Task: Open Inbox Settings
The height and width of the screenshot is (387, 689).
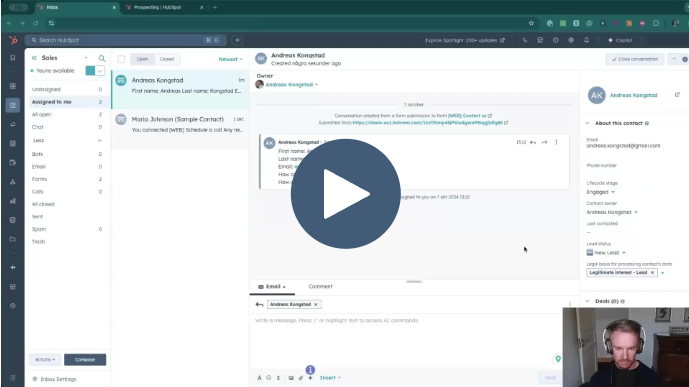Action: click(x=54, y=379)
